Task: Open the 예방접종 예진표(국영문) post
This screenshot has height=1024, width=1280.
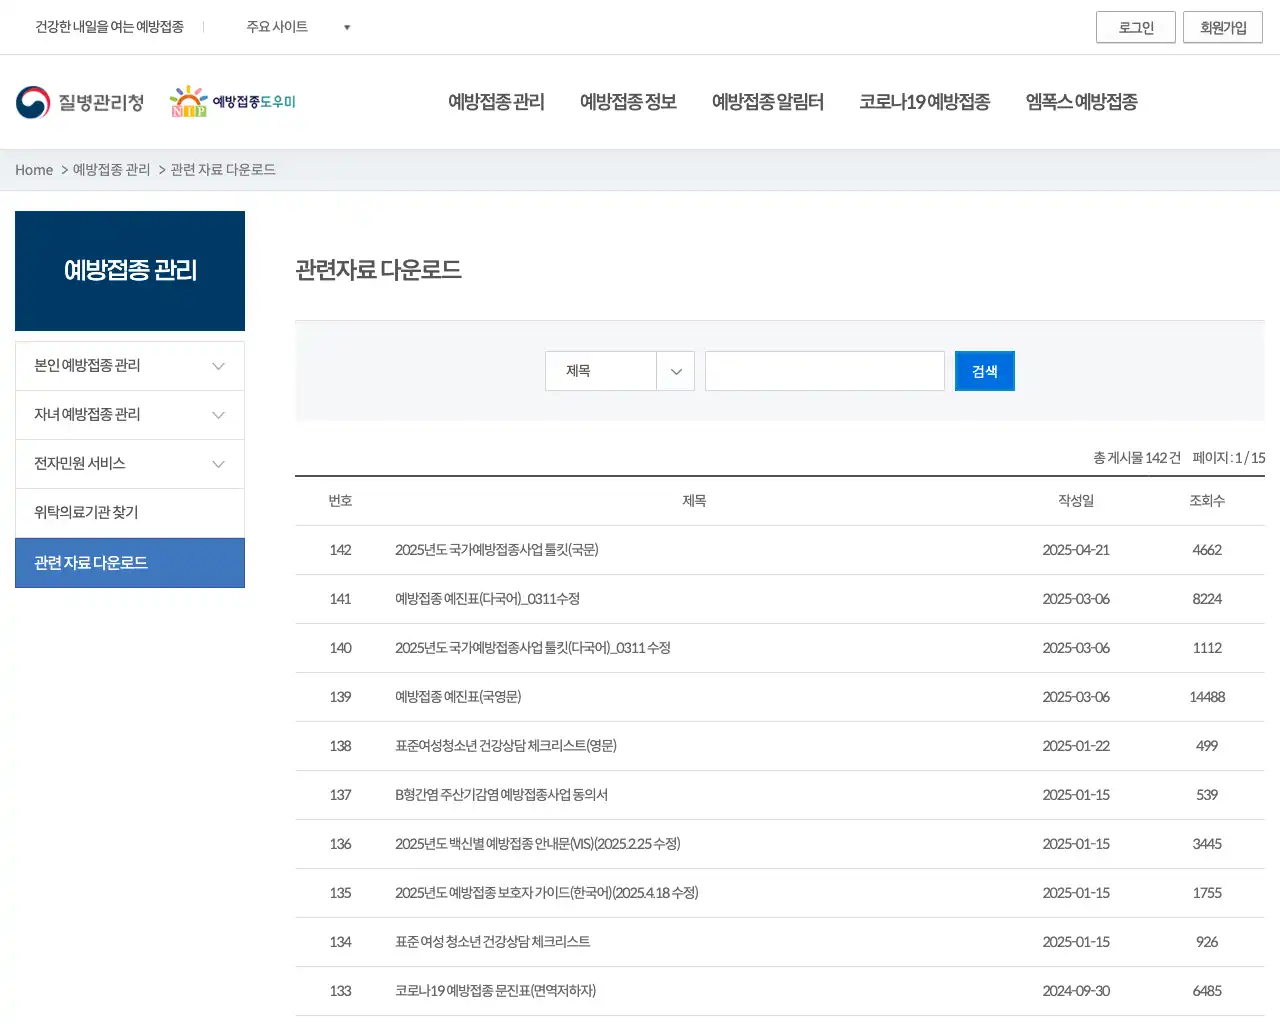Action: pyautogui.click(x=461, y=696)
